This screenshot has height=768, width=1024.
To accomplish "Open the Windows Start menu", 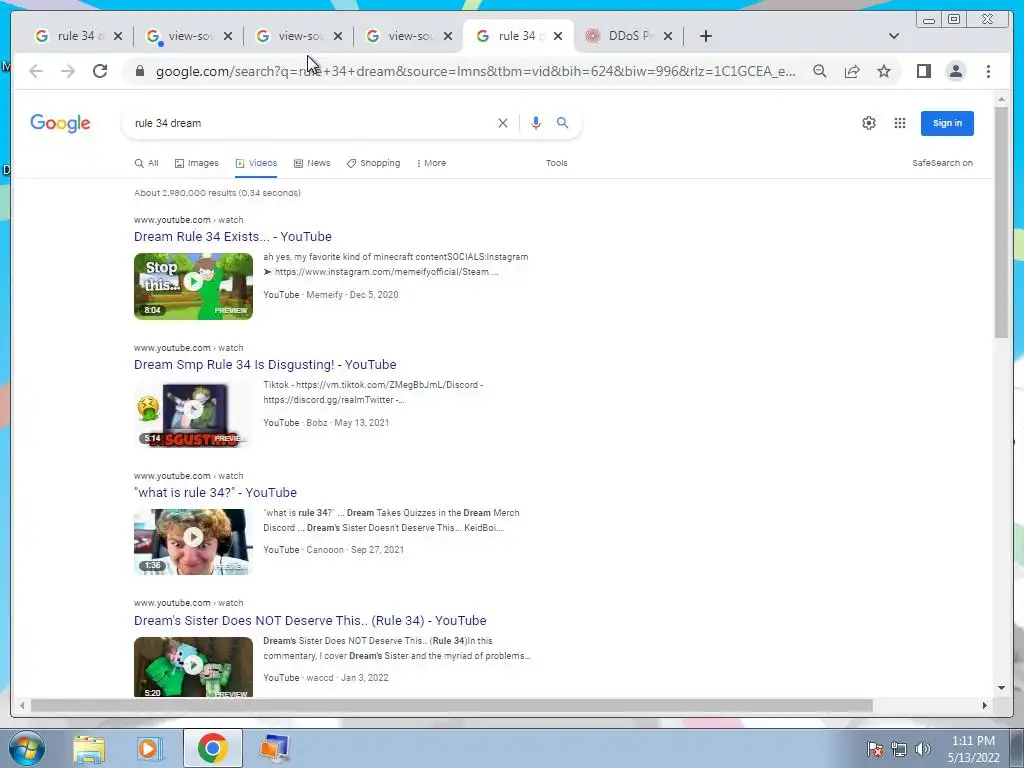I will pyautogui.click(x=26, y=748).
